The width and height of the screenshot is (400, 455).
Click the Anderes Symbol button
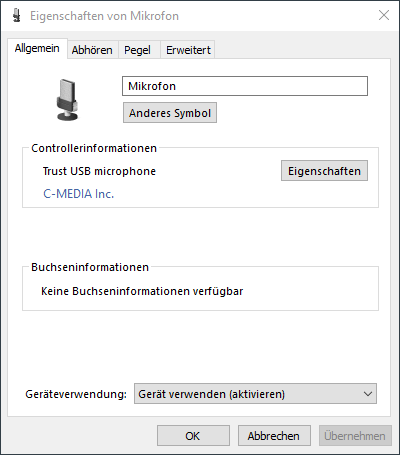coord(170,113)
